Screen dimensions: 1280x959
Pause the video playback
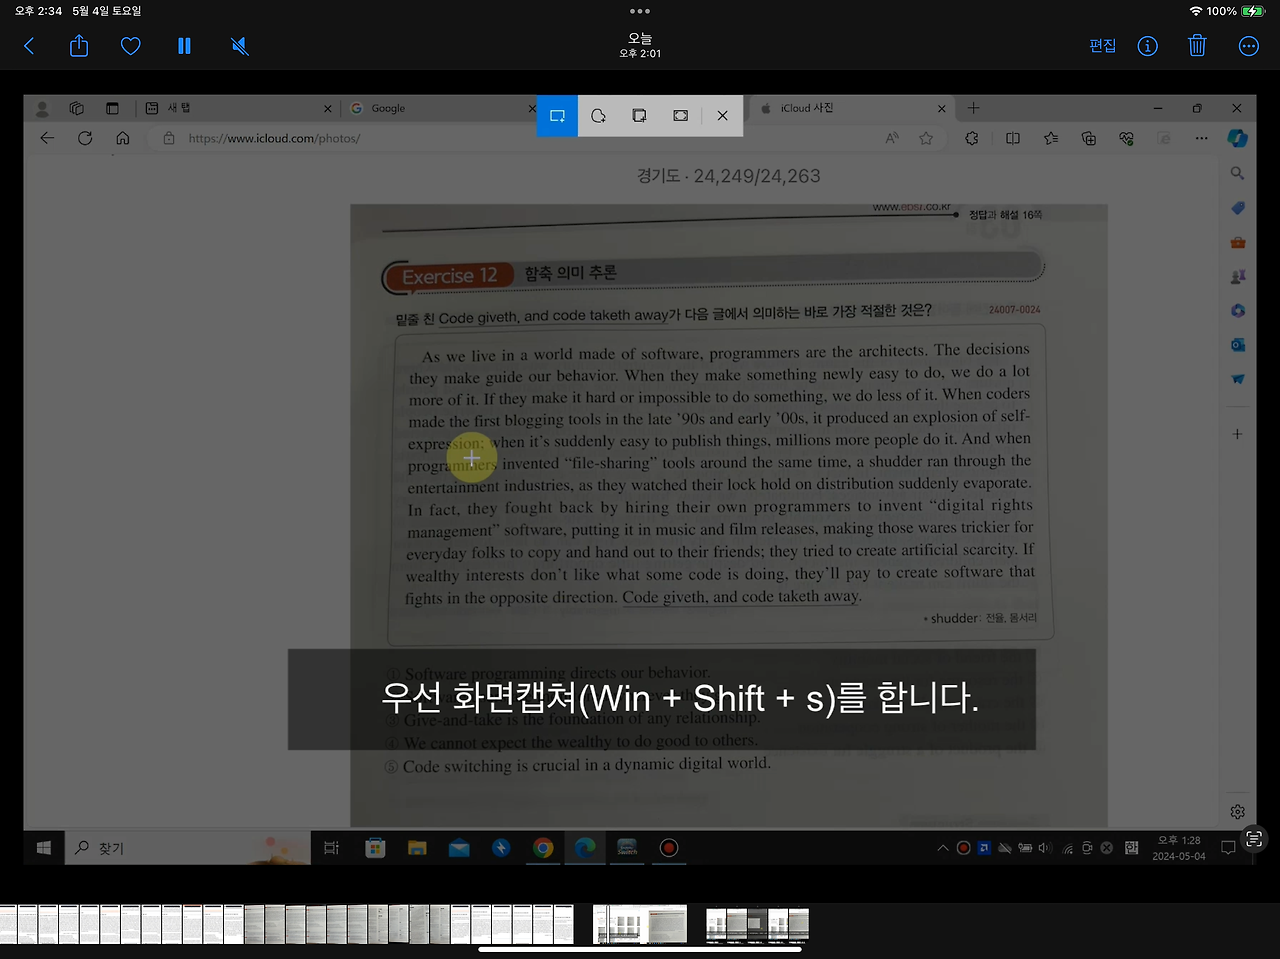pos(184,46)
